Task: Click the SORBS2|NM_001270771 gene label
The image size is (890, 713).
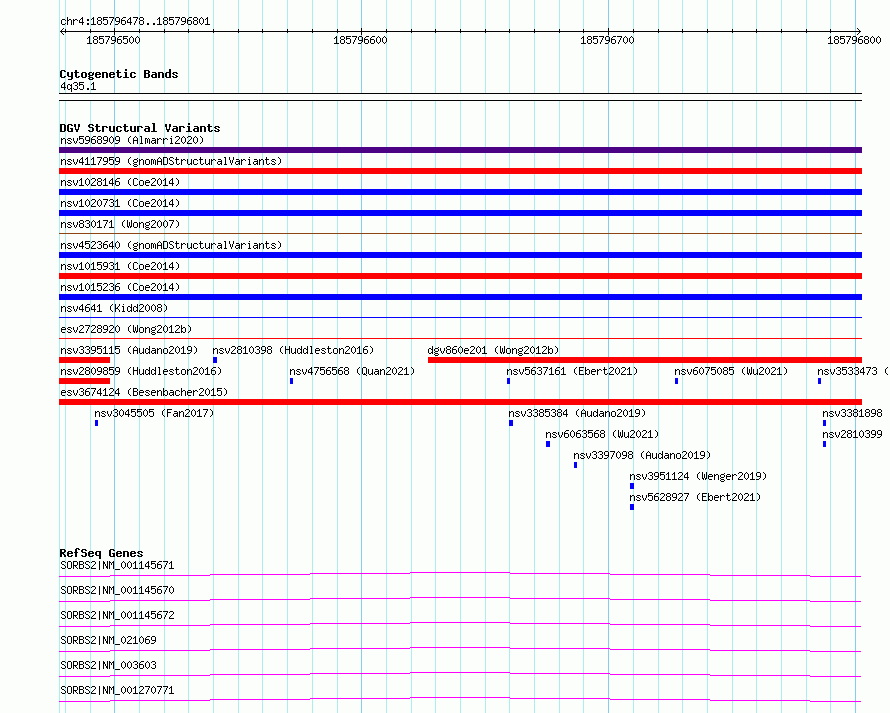Action: tap(117, 690)
